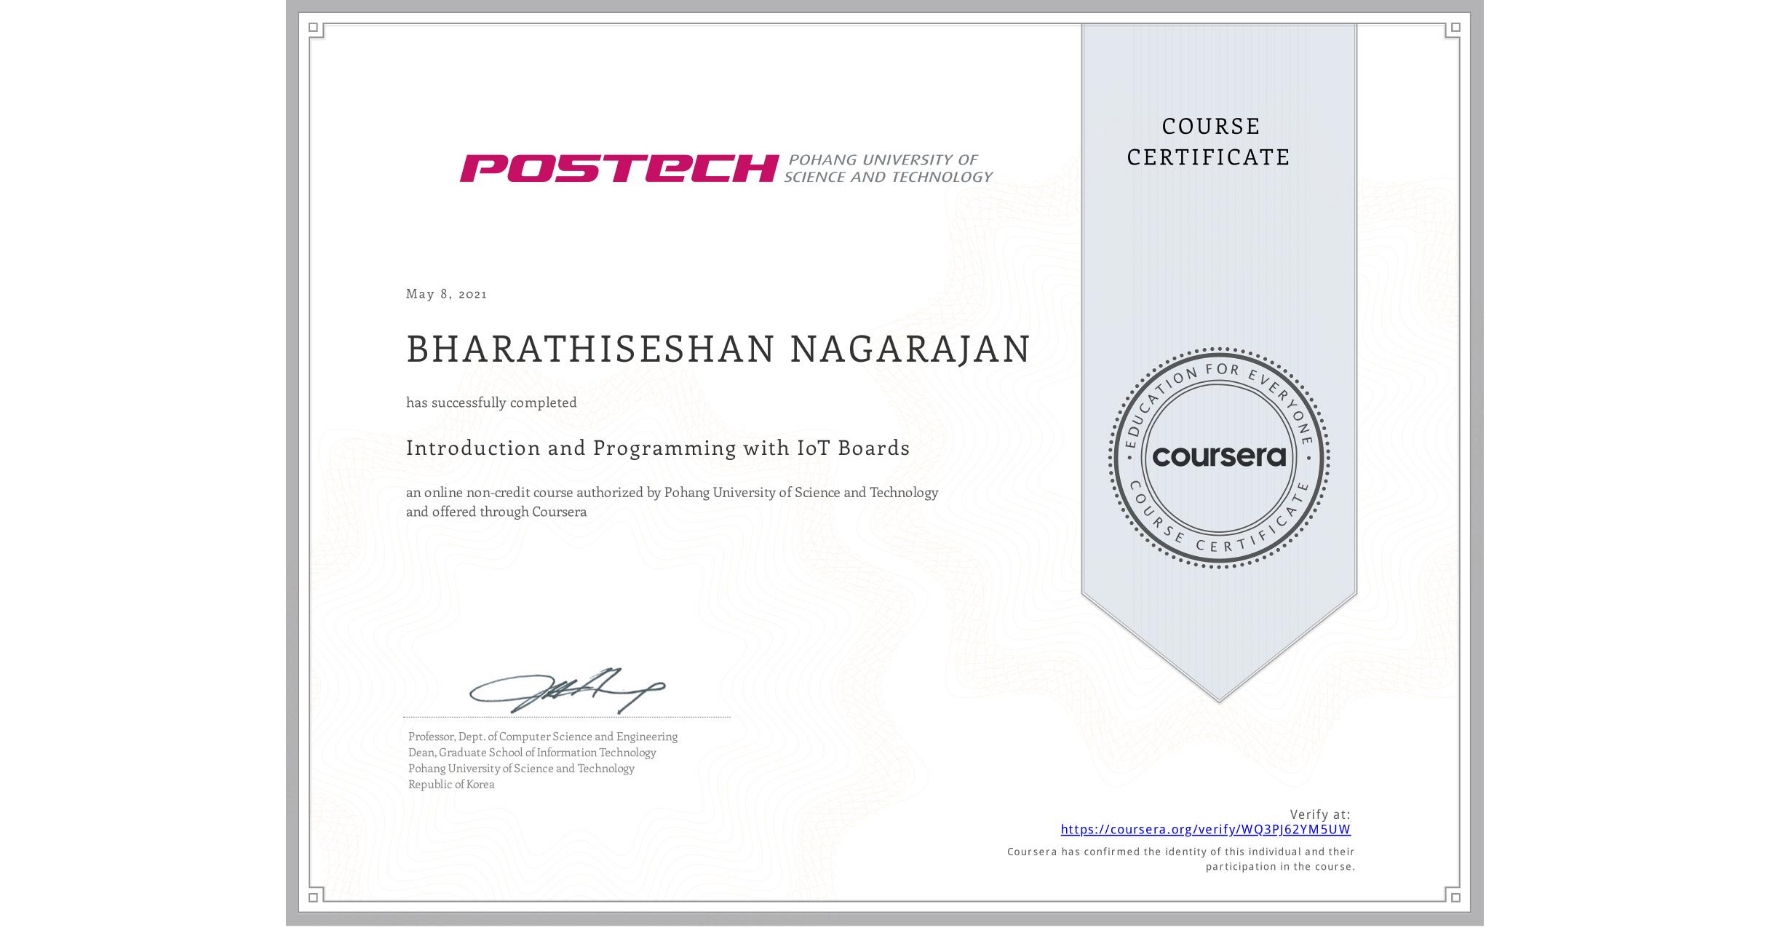The width and height of the screenshot is (1772, 928).
Task: Select the name 'BHARATHISESHAN NAGARAJAN'
Action: point(718,349)
